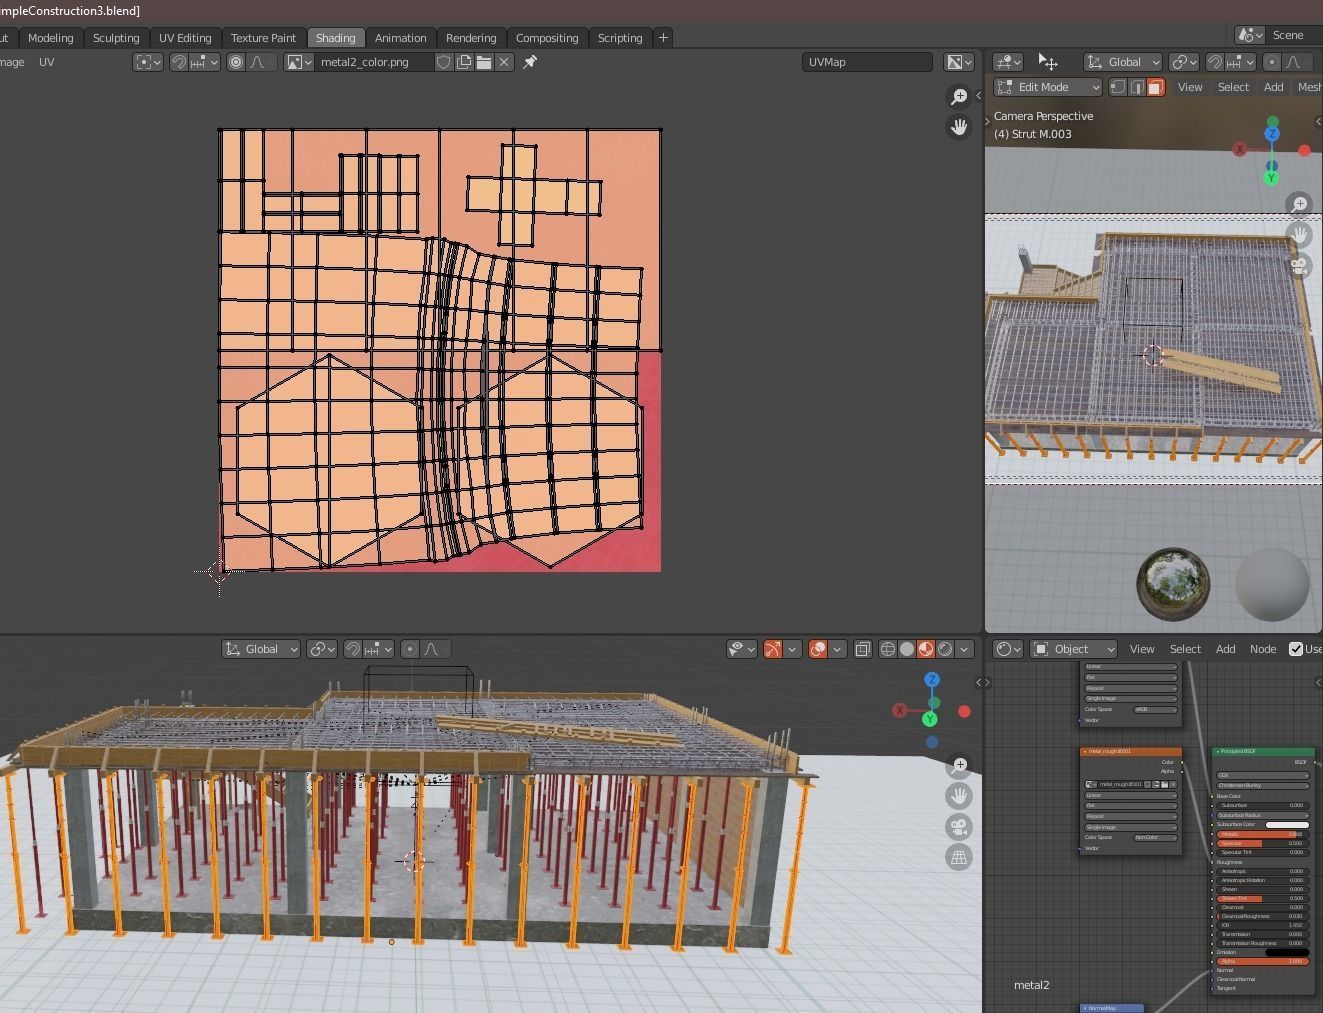Zoom the bottom viewport with magnifier icon
Screen dimensions: 1323x1013
(959, 765)
